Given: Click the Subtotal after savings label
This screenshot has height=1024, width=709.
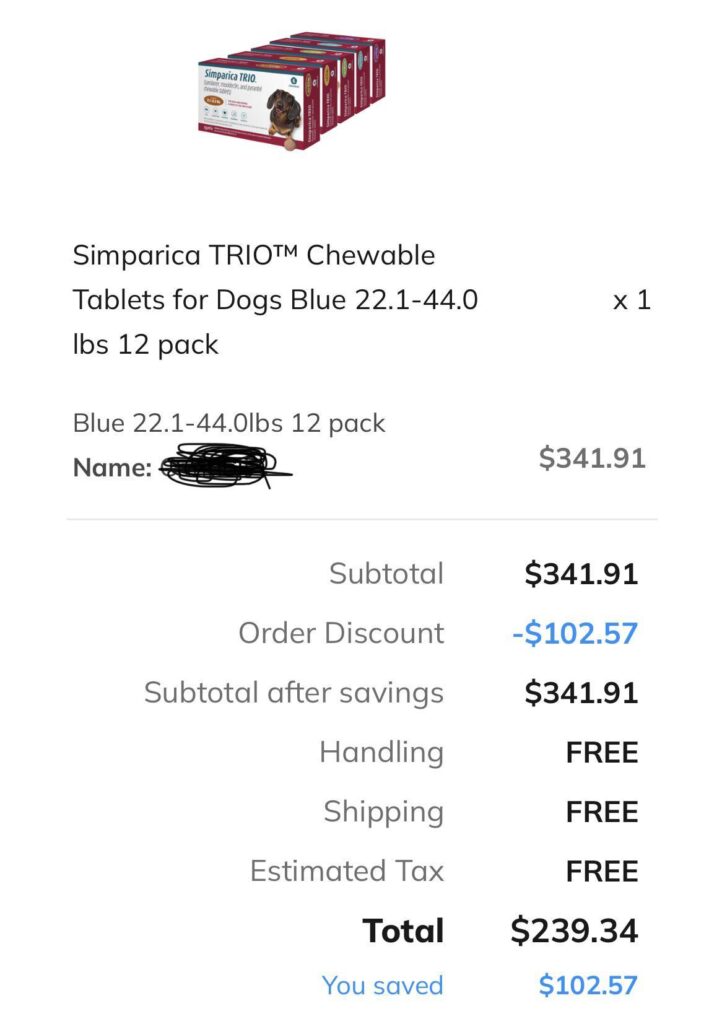Looking at the screenshot, I should pos(294,693).
